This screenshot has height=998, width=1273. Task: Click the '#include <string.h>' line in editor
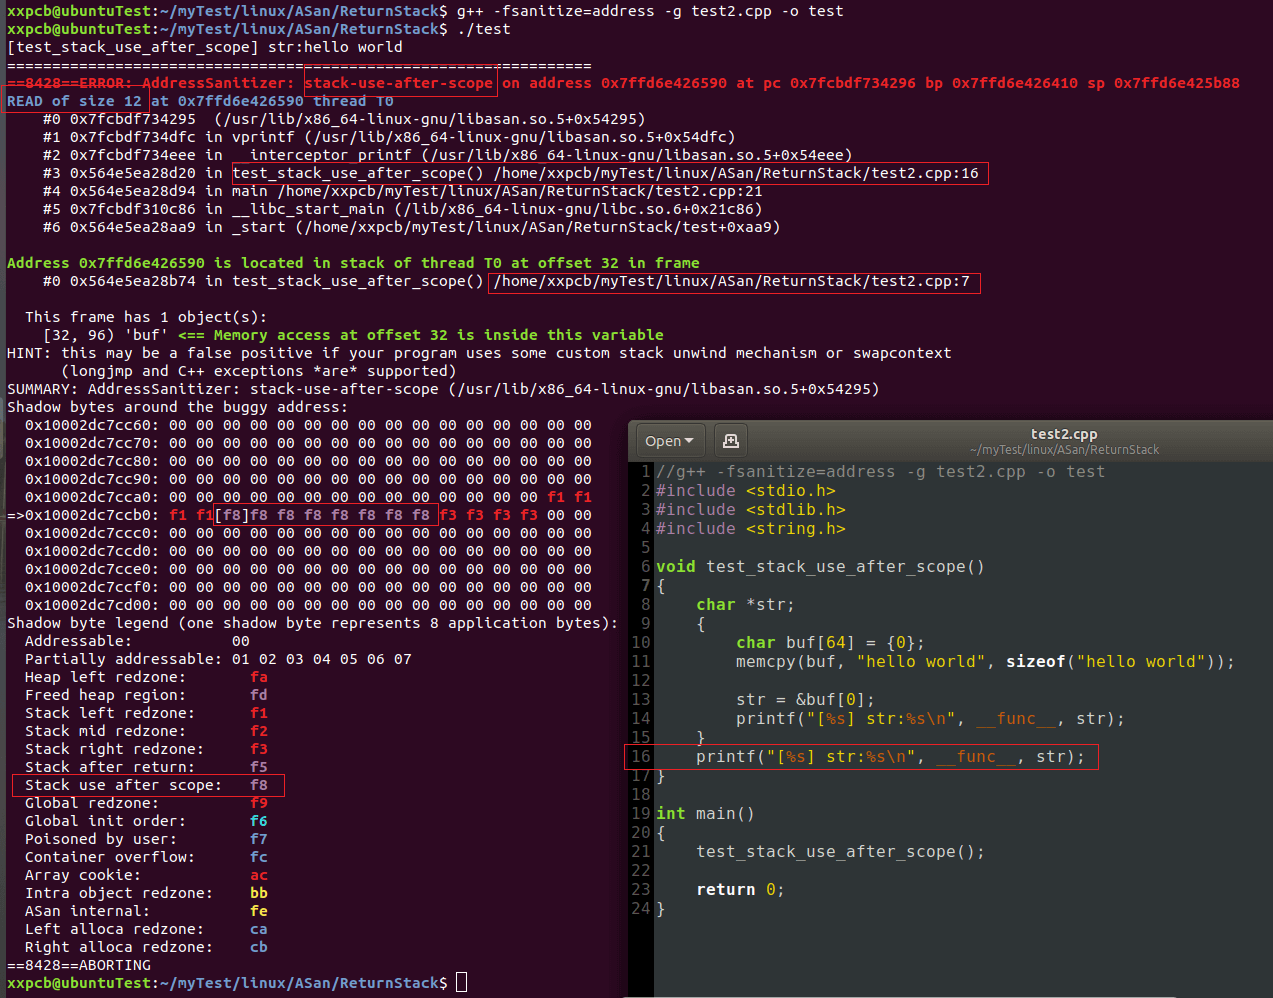tap(751, 528)
